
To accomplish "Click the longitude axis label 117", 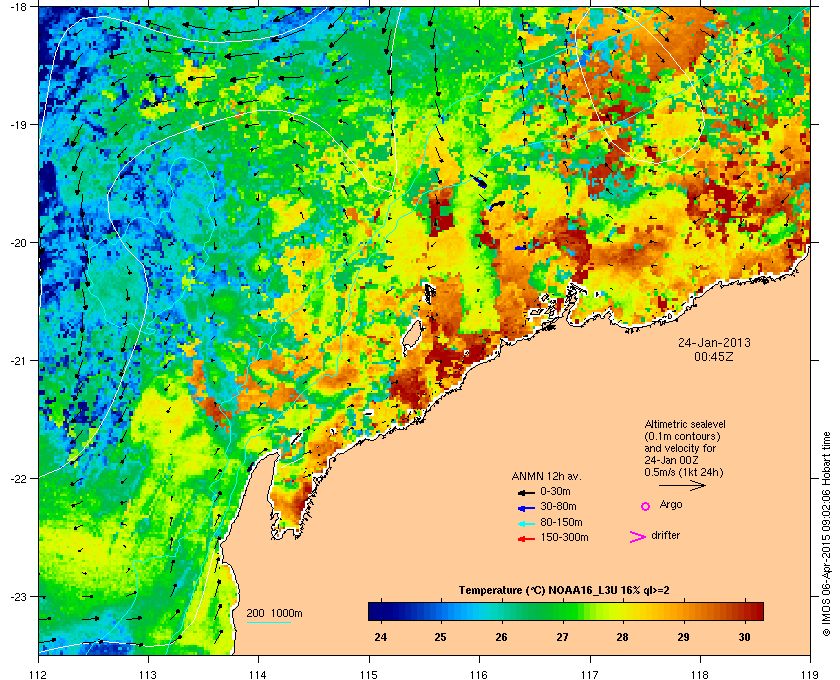I will click(589, 675).
